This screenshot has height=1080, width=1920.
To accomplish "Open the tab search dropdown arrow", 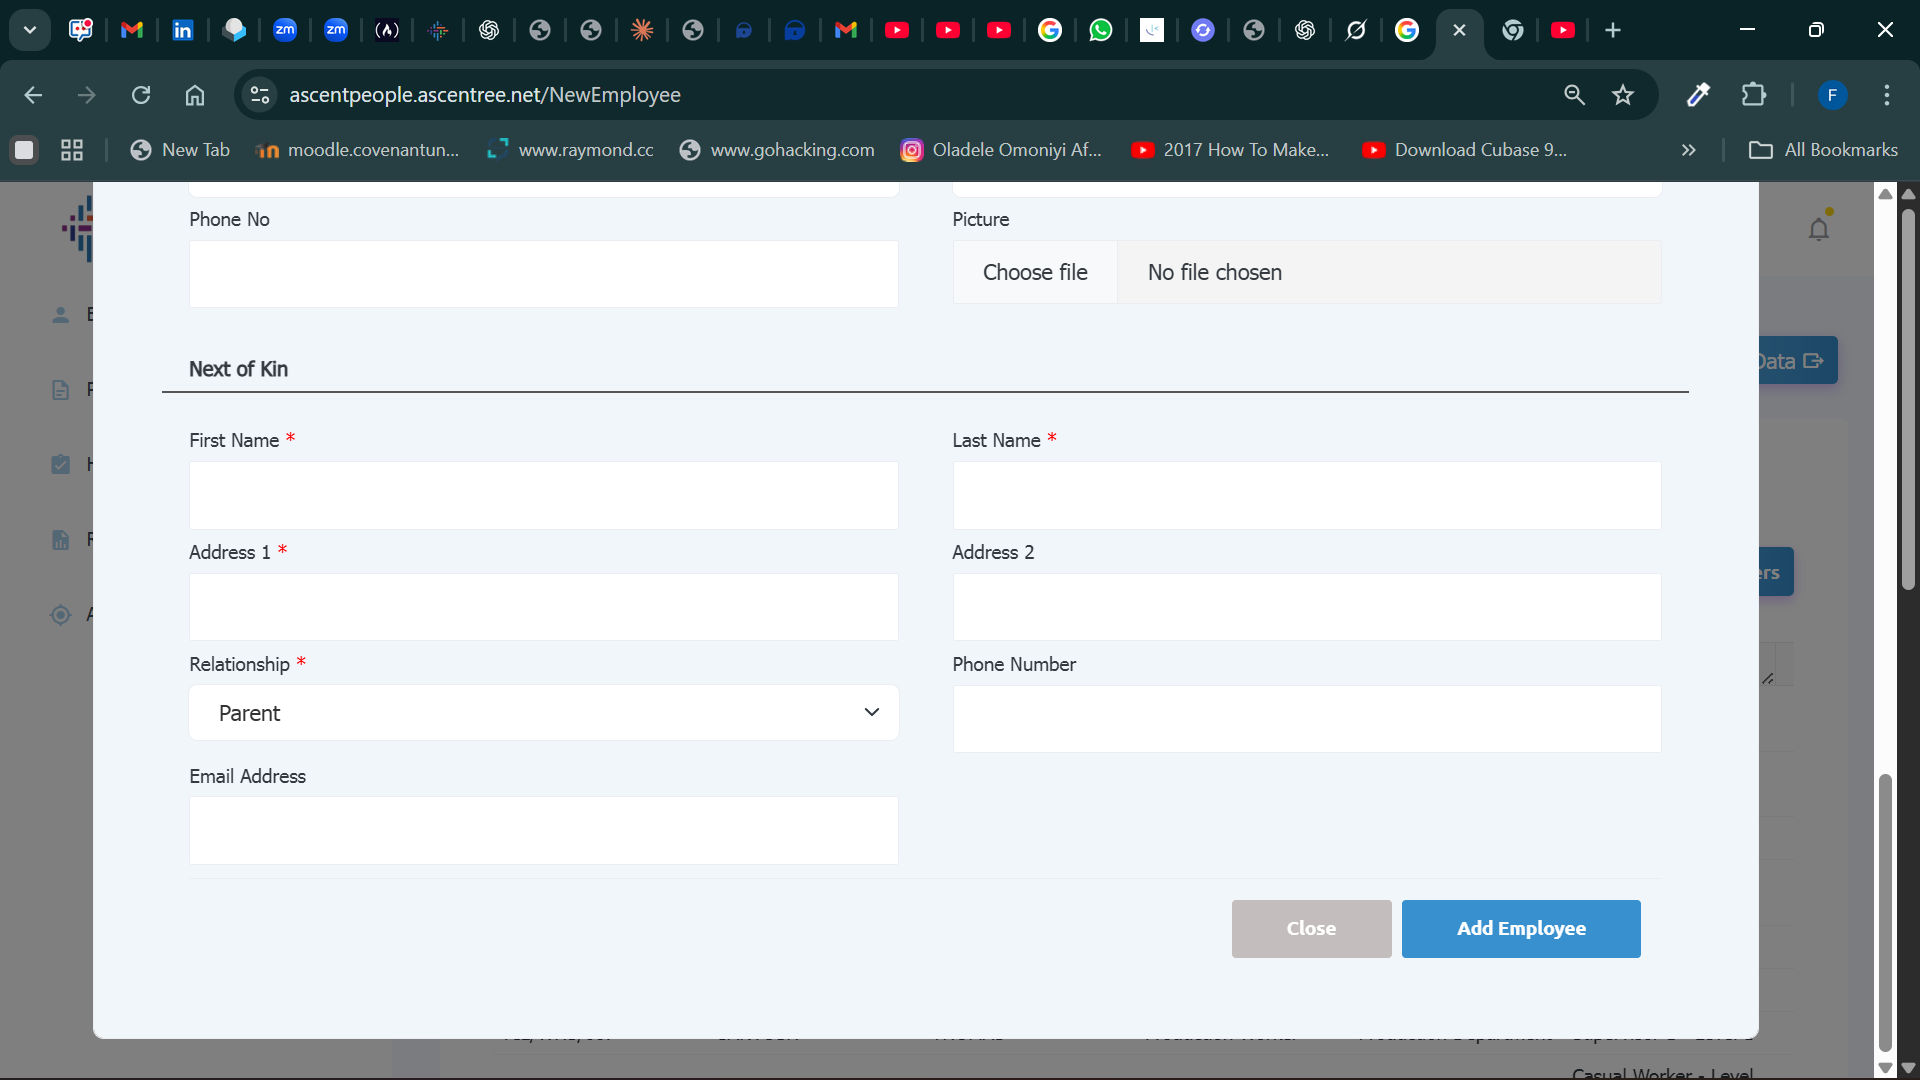I will pyautogui.click(x=30, y=30).
